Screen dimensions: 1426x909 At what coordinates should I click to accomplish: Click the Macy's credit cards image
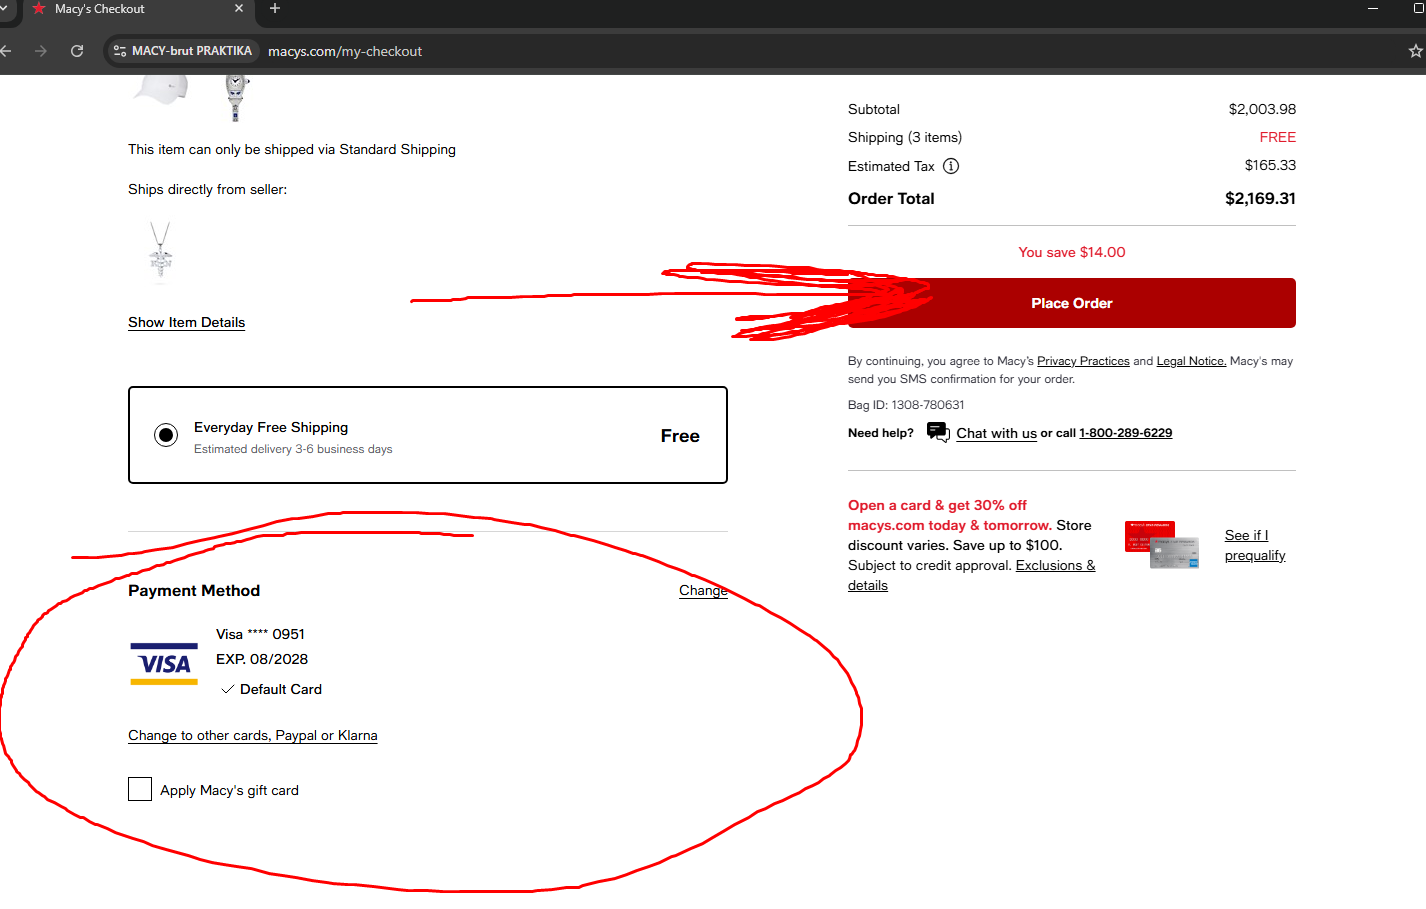pos(1161,545)
